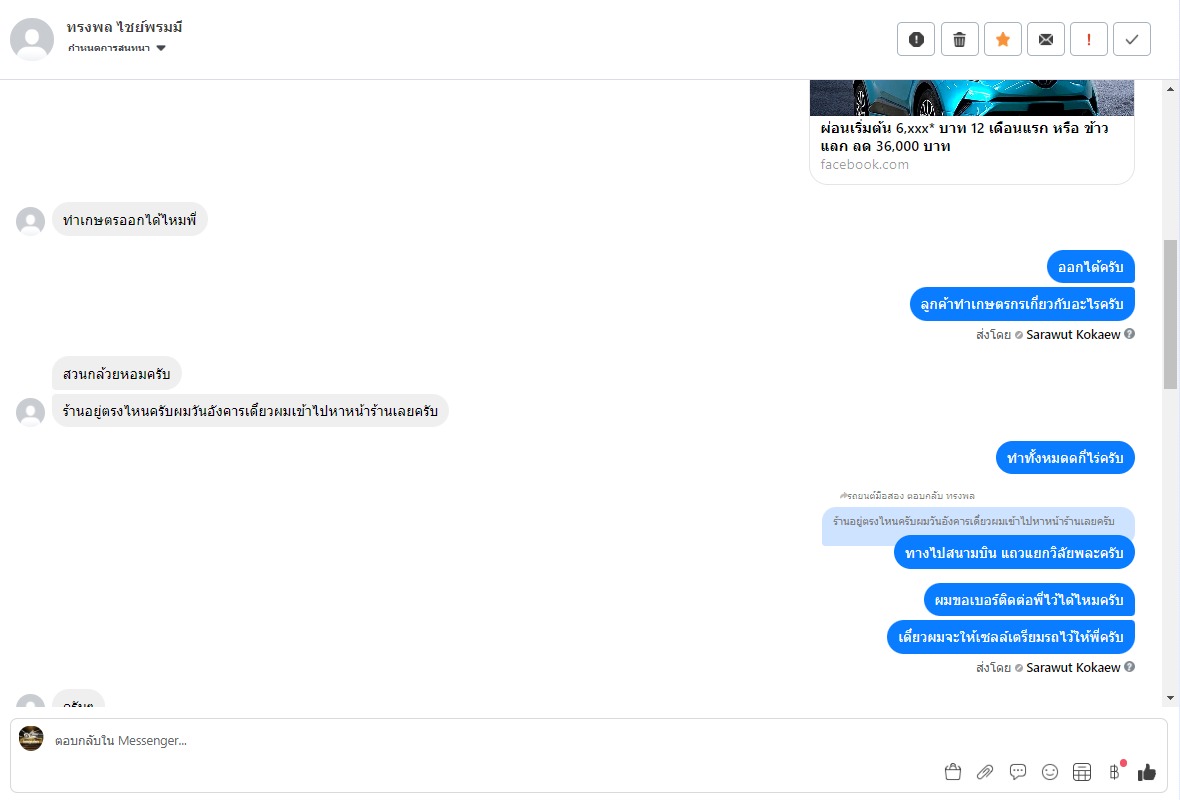Viewport: 1180px width, 800px height.
Task: Send a thumbs-up like
Action: coord(1146,771)
